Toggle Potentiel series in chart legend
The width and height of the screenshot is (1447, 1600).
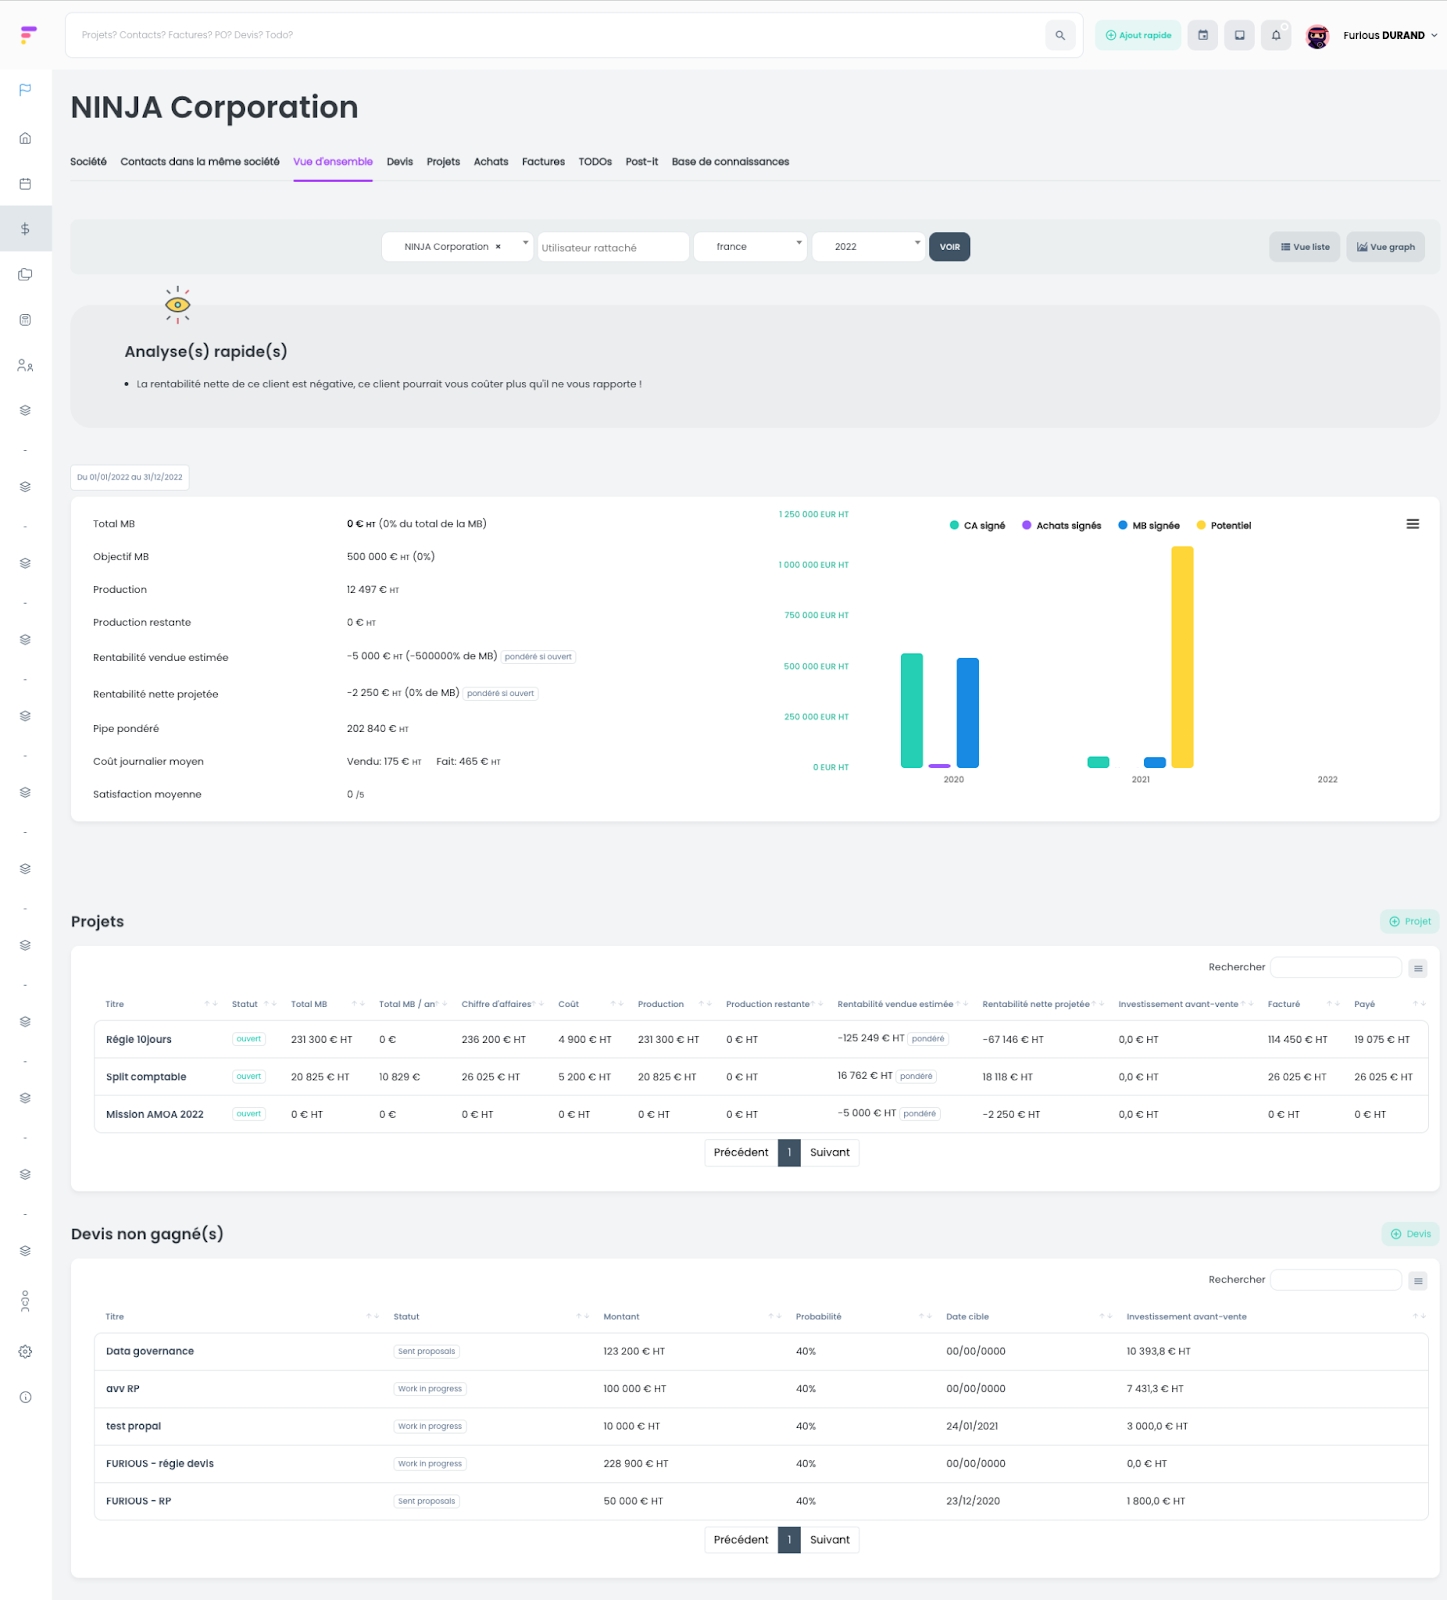(x=1224, y=525)
